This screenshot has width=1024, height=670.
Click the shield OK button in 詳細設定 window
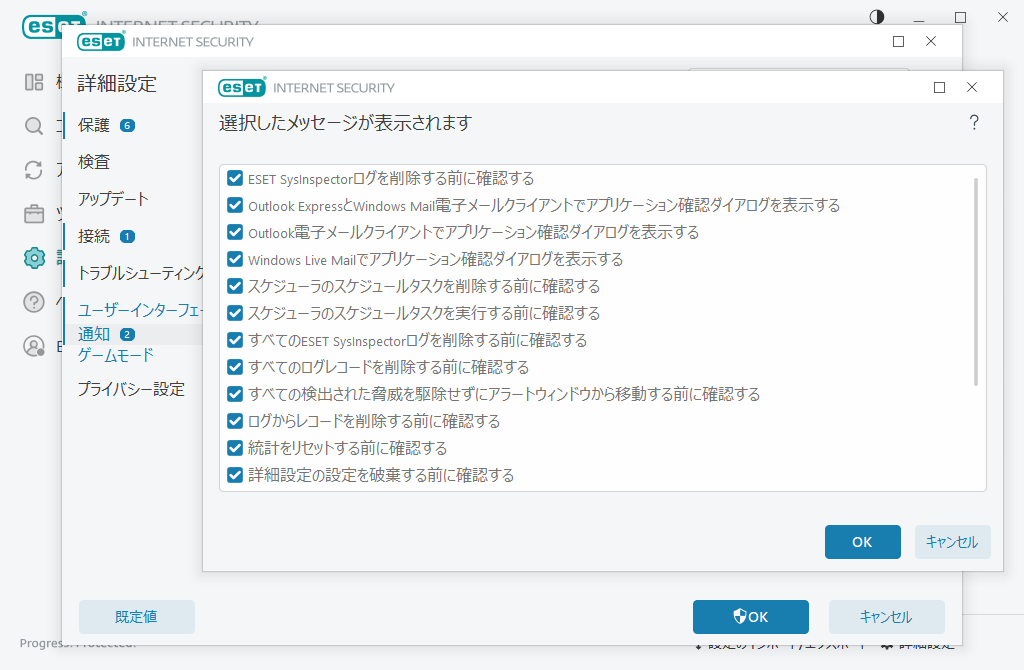750,617
